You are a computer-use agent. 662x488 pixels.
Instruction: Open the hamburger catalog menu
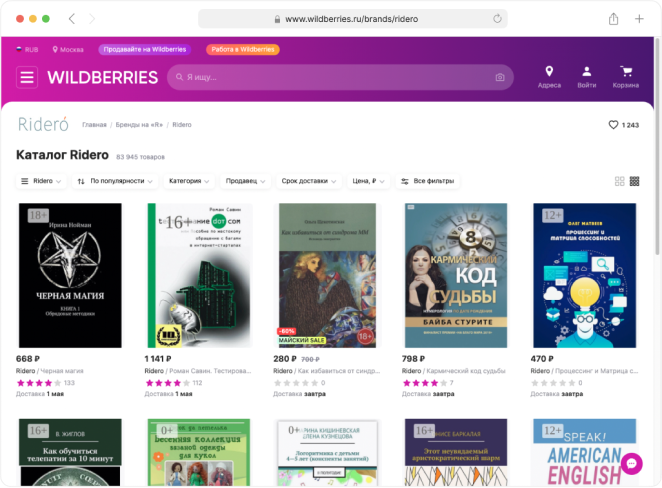pyautogui.click(x=27, y=77)
